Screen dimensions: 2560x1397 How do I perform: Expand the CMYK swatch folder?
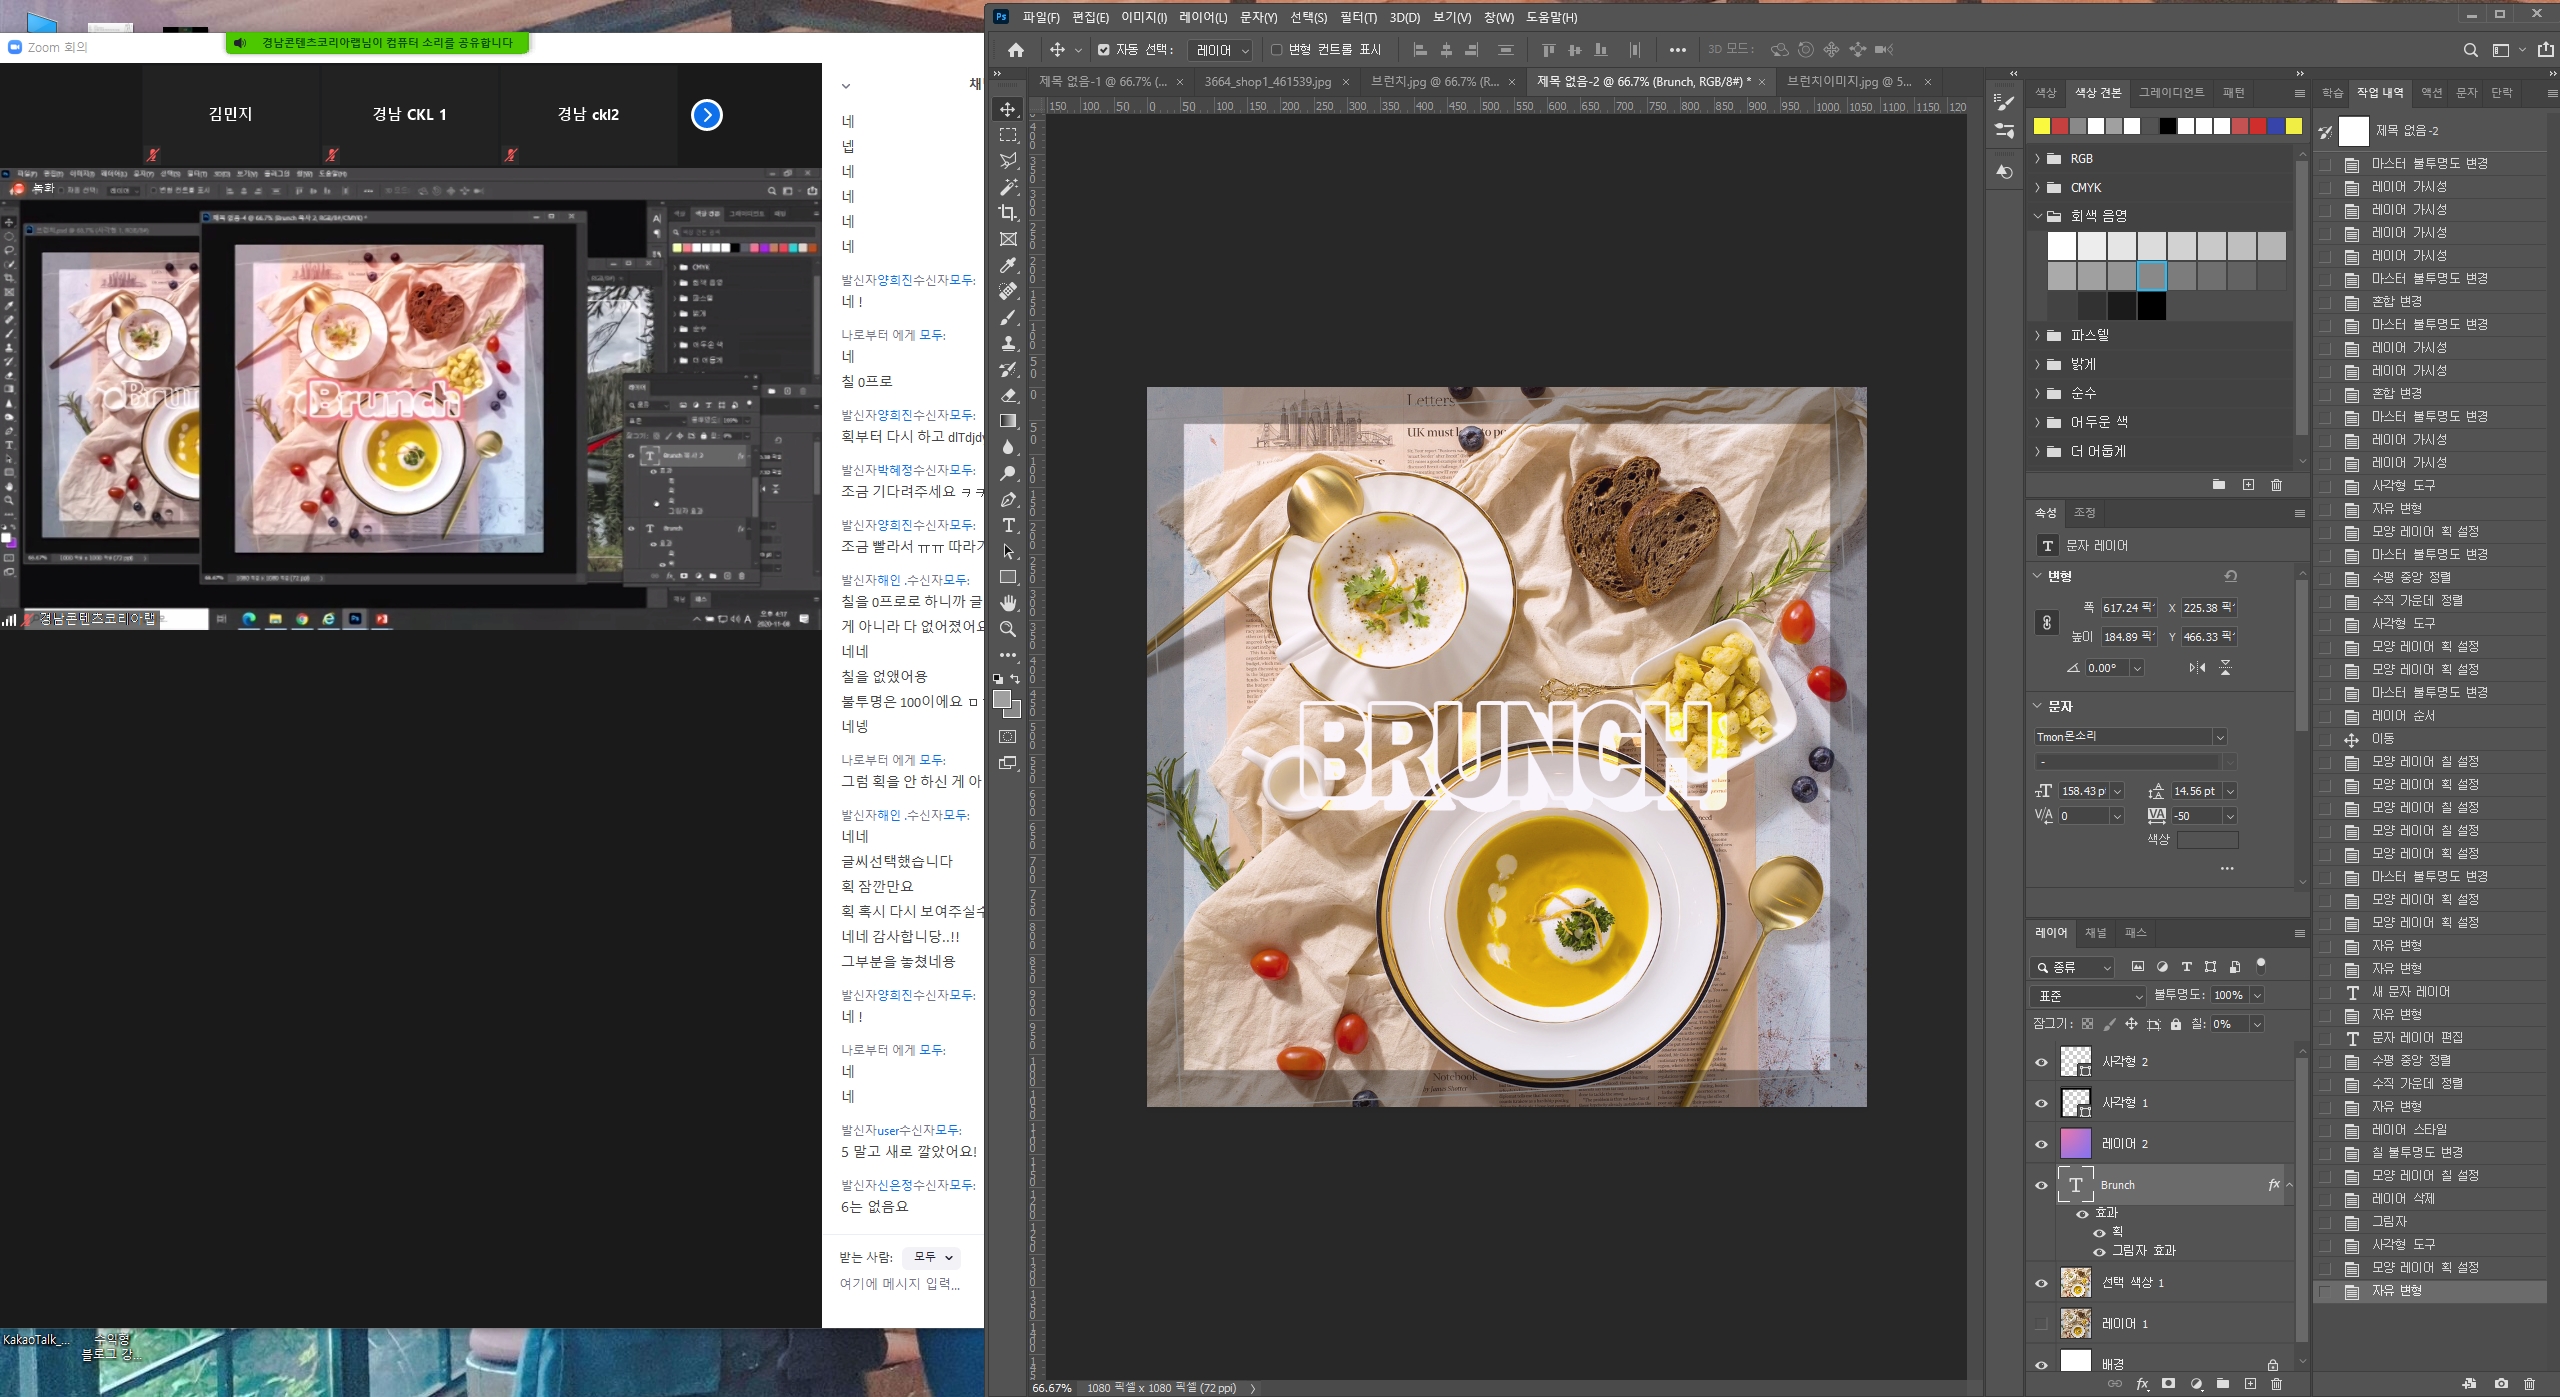2038,188
